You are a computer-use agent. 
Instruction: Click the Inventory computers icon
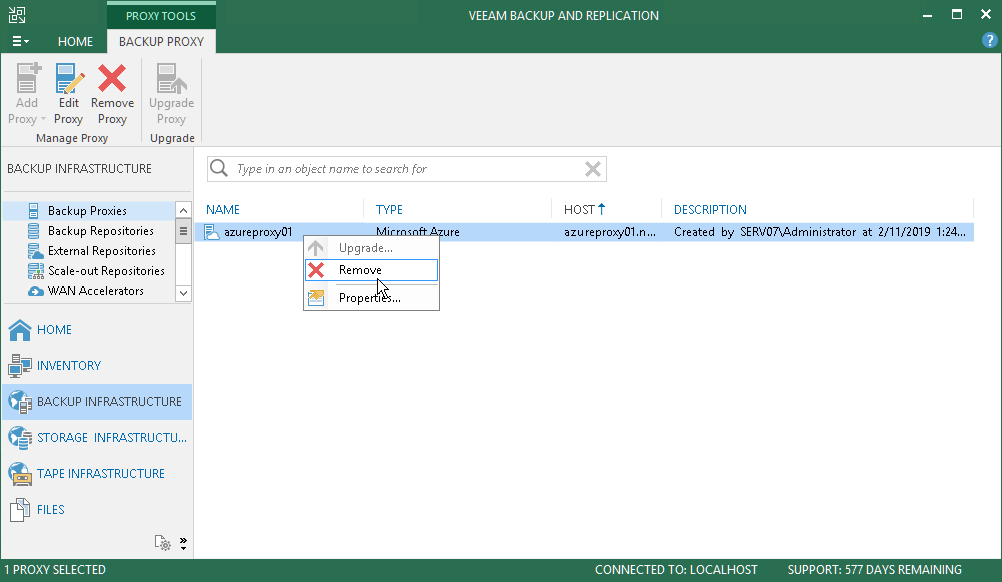[20, 365]
